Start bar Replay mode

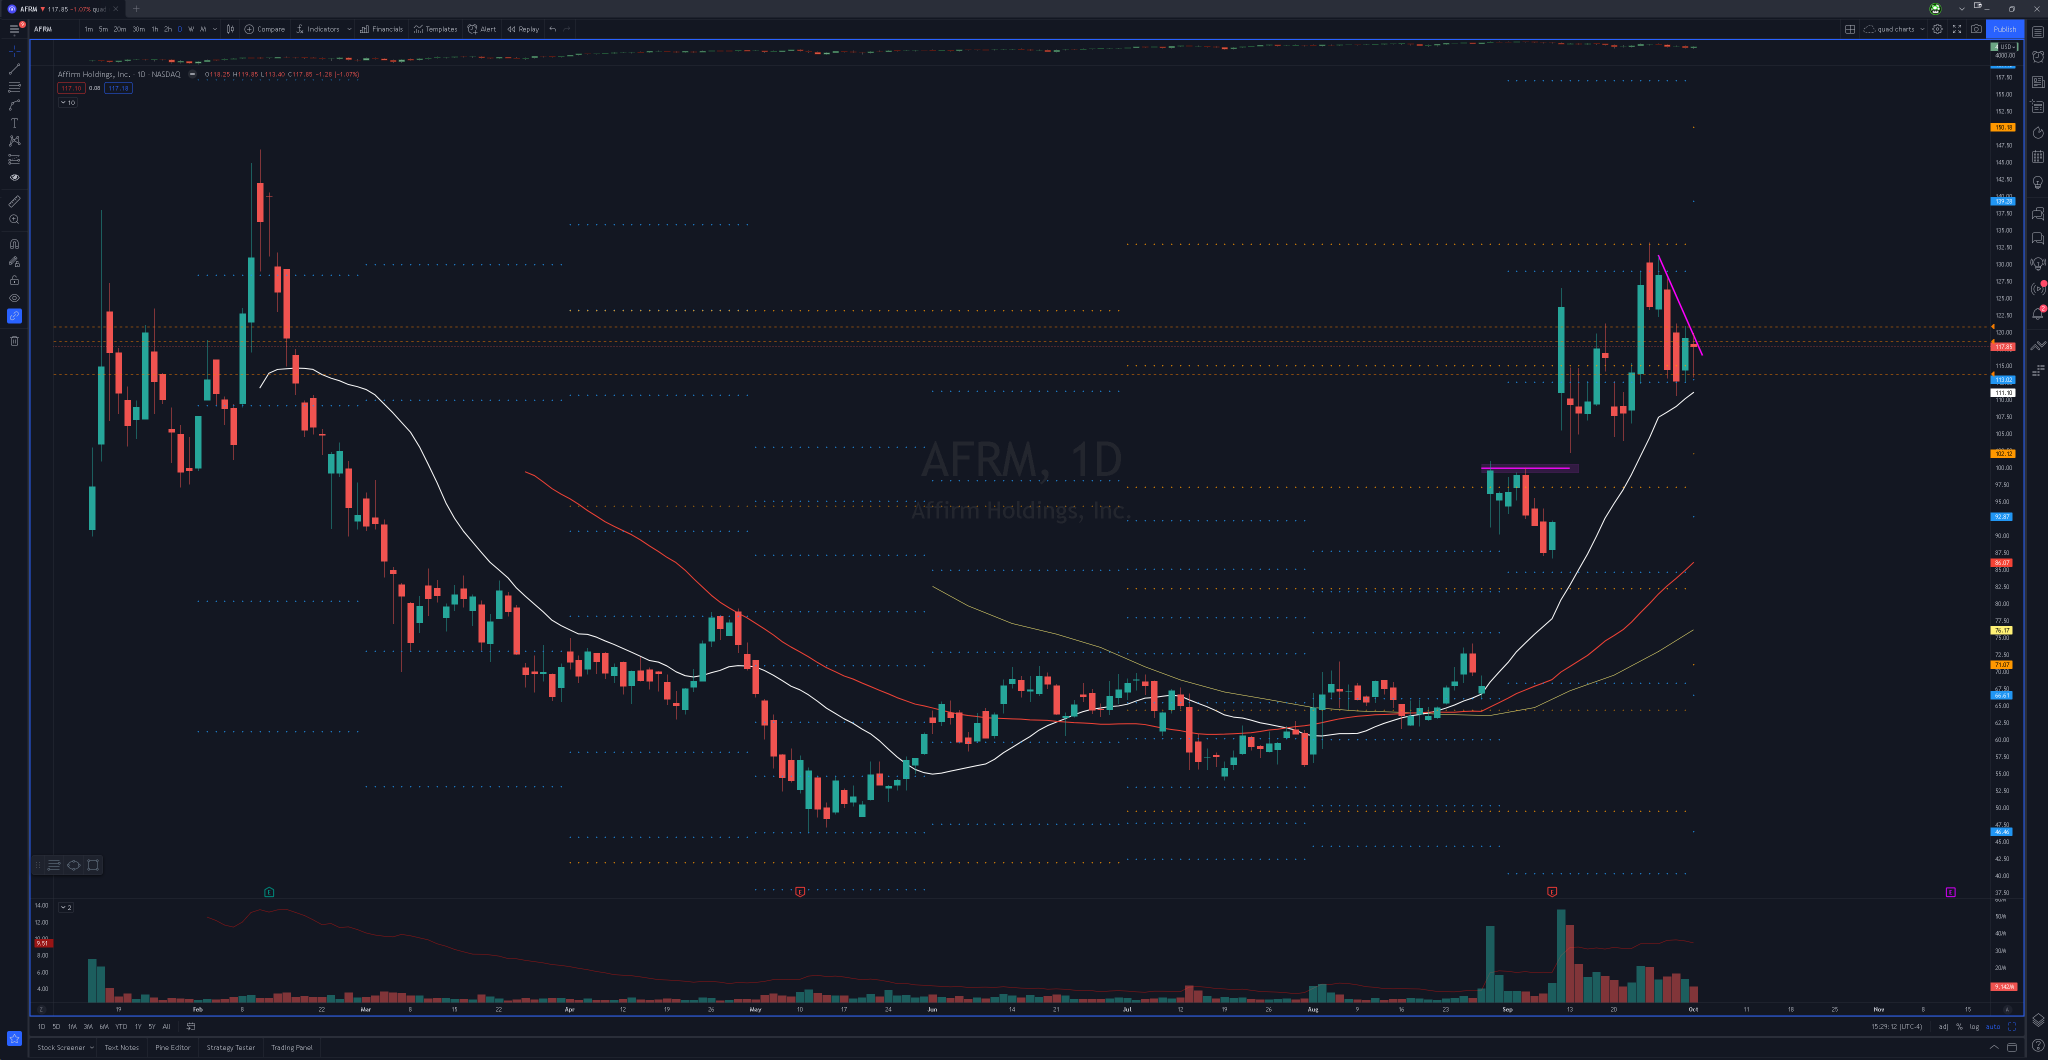click(523, 29)
